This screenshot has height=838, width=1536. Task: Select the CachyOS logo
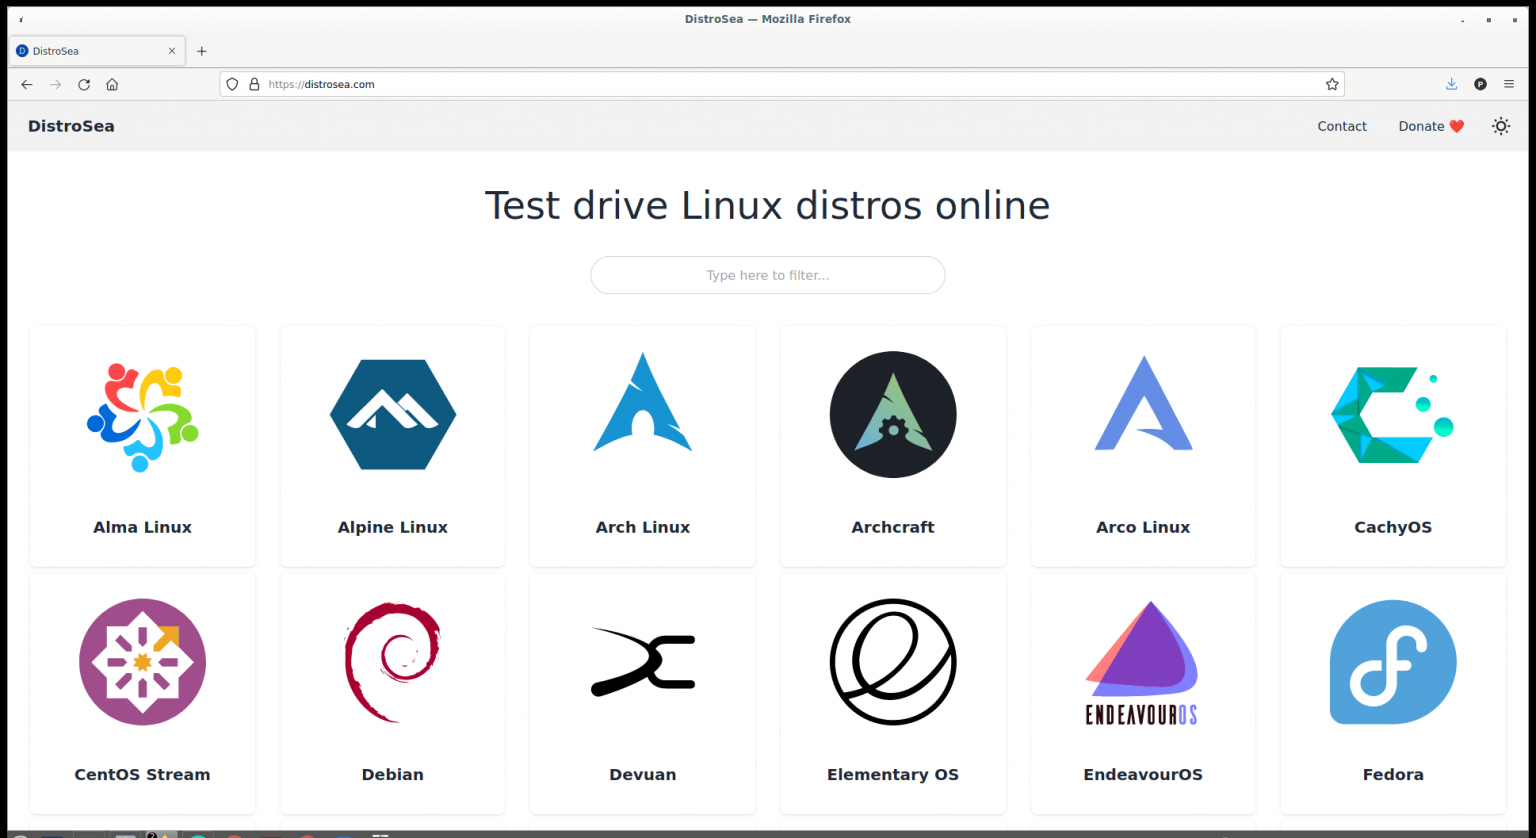pyautogui.click(x=1392, y=415)
